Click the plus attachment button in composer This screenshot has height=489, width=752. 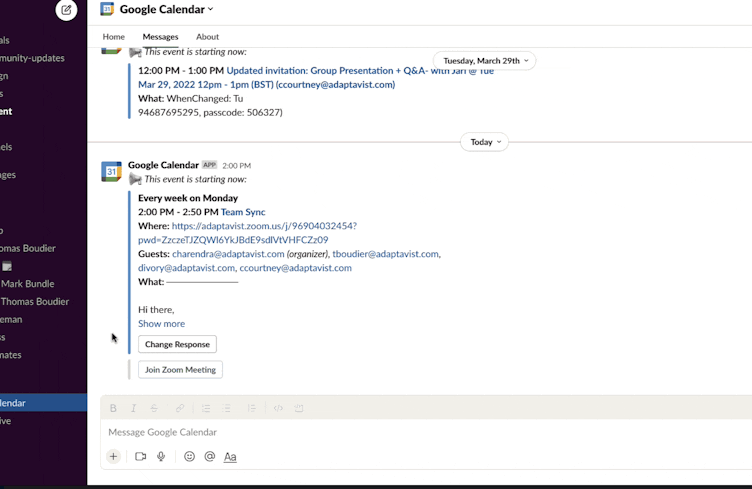click(113, 456)
